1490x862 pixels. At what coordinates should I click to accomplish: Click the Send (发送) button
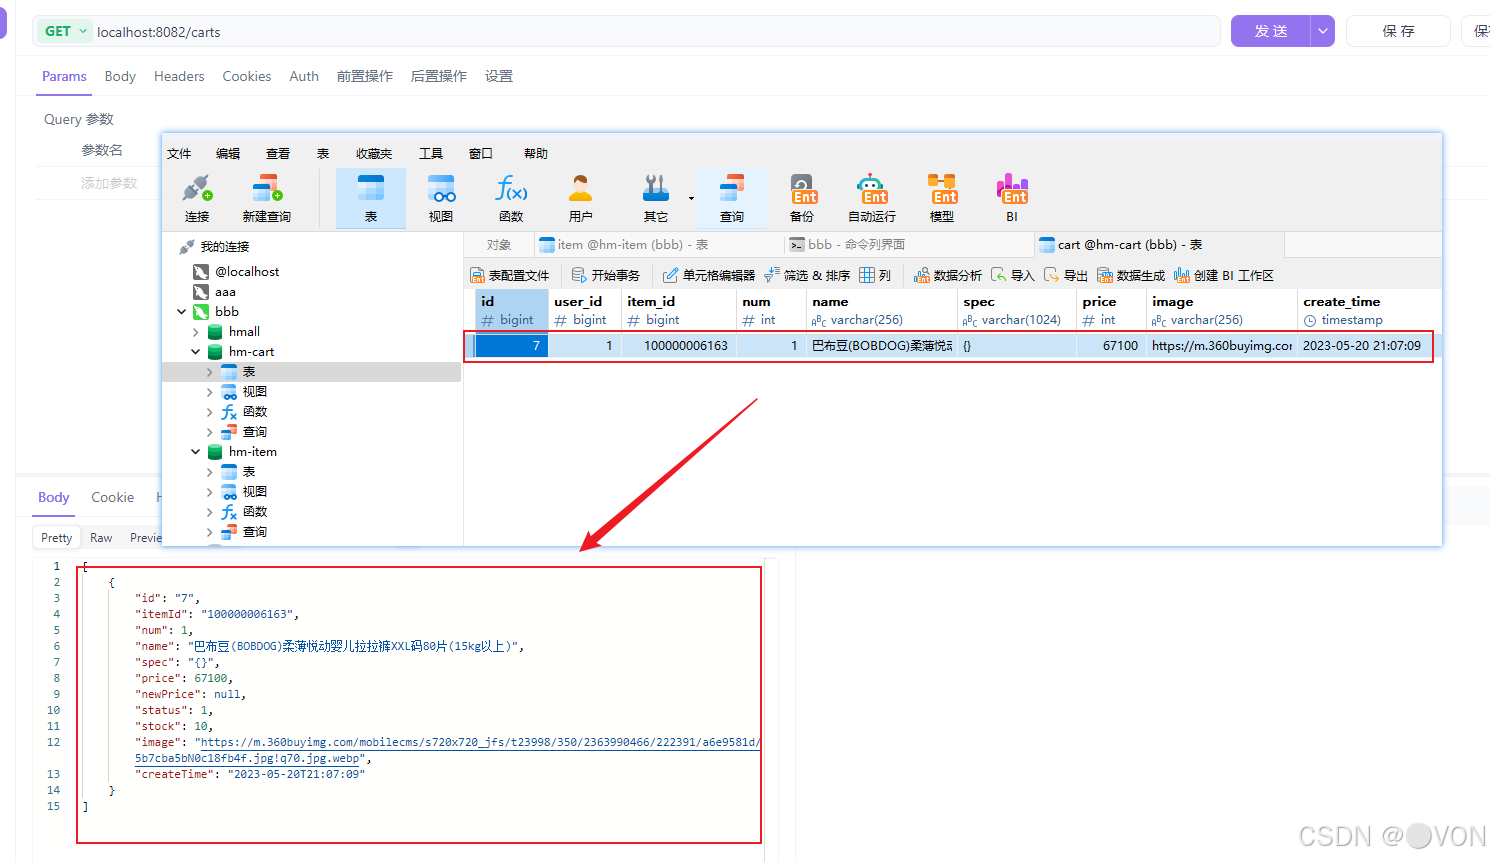click(x=1271, y=31)
